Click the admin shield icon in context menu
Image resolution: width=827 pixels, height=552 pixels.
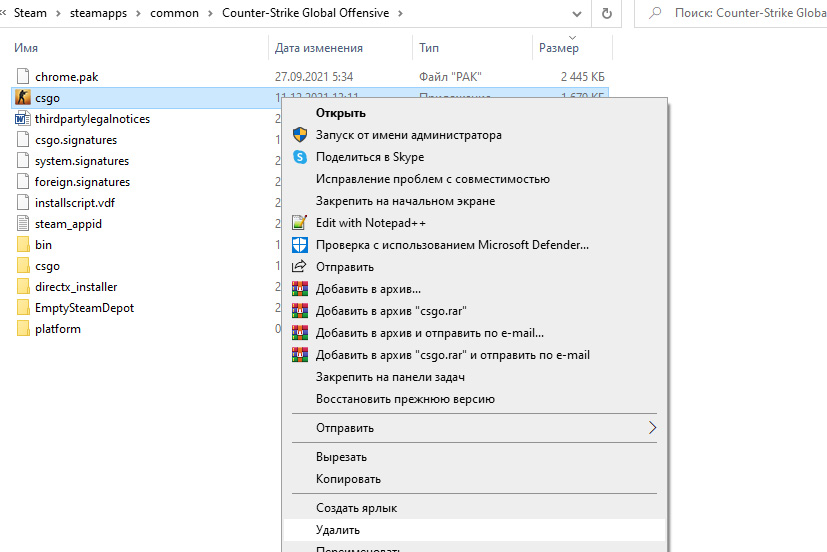300,135
